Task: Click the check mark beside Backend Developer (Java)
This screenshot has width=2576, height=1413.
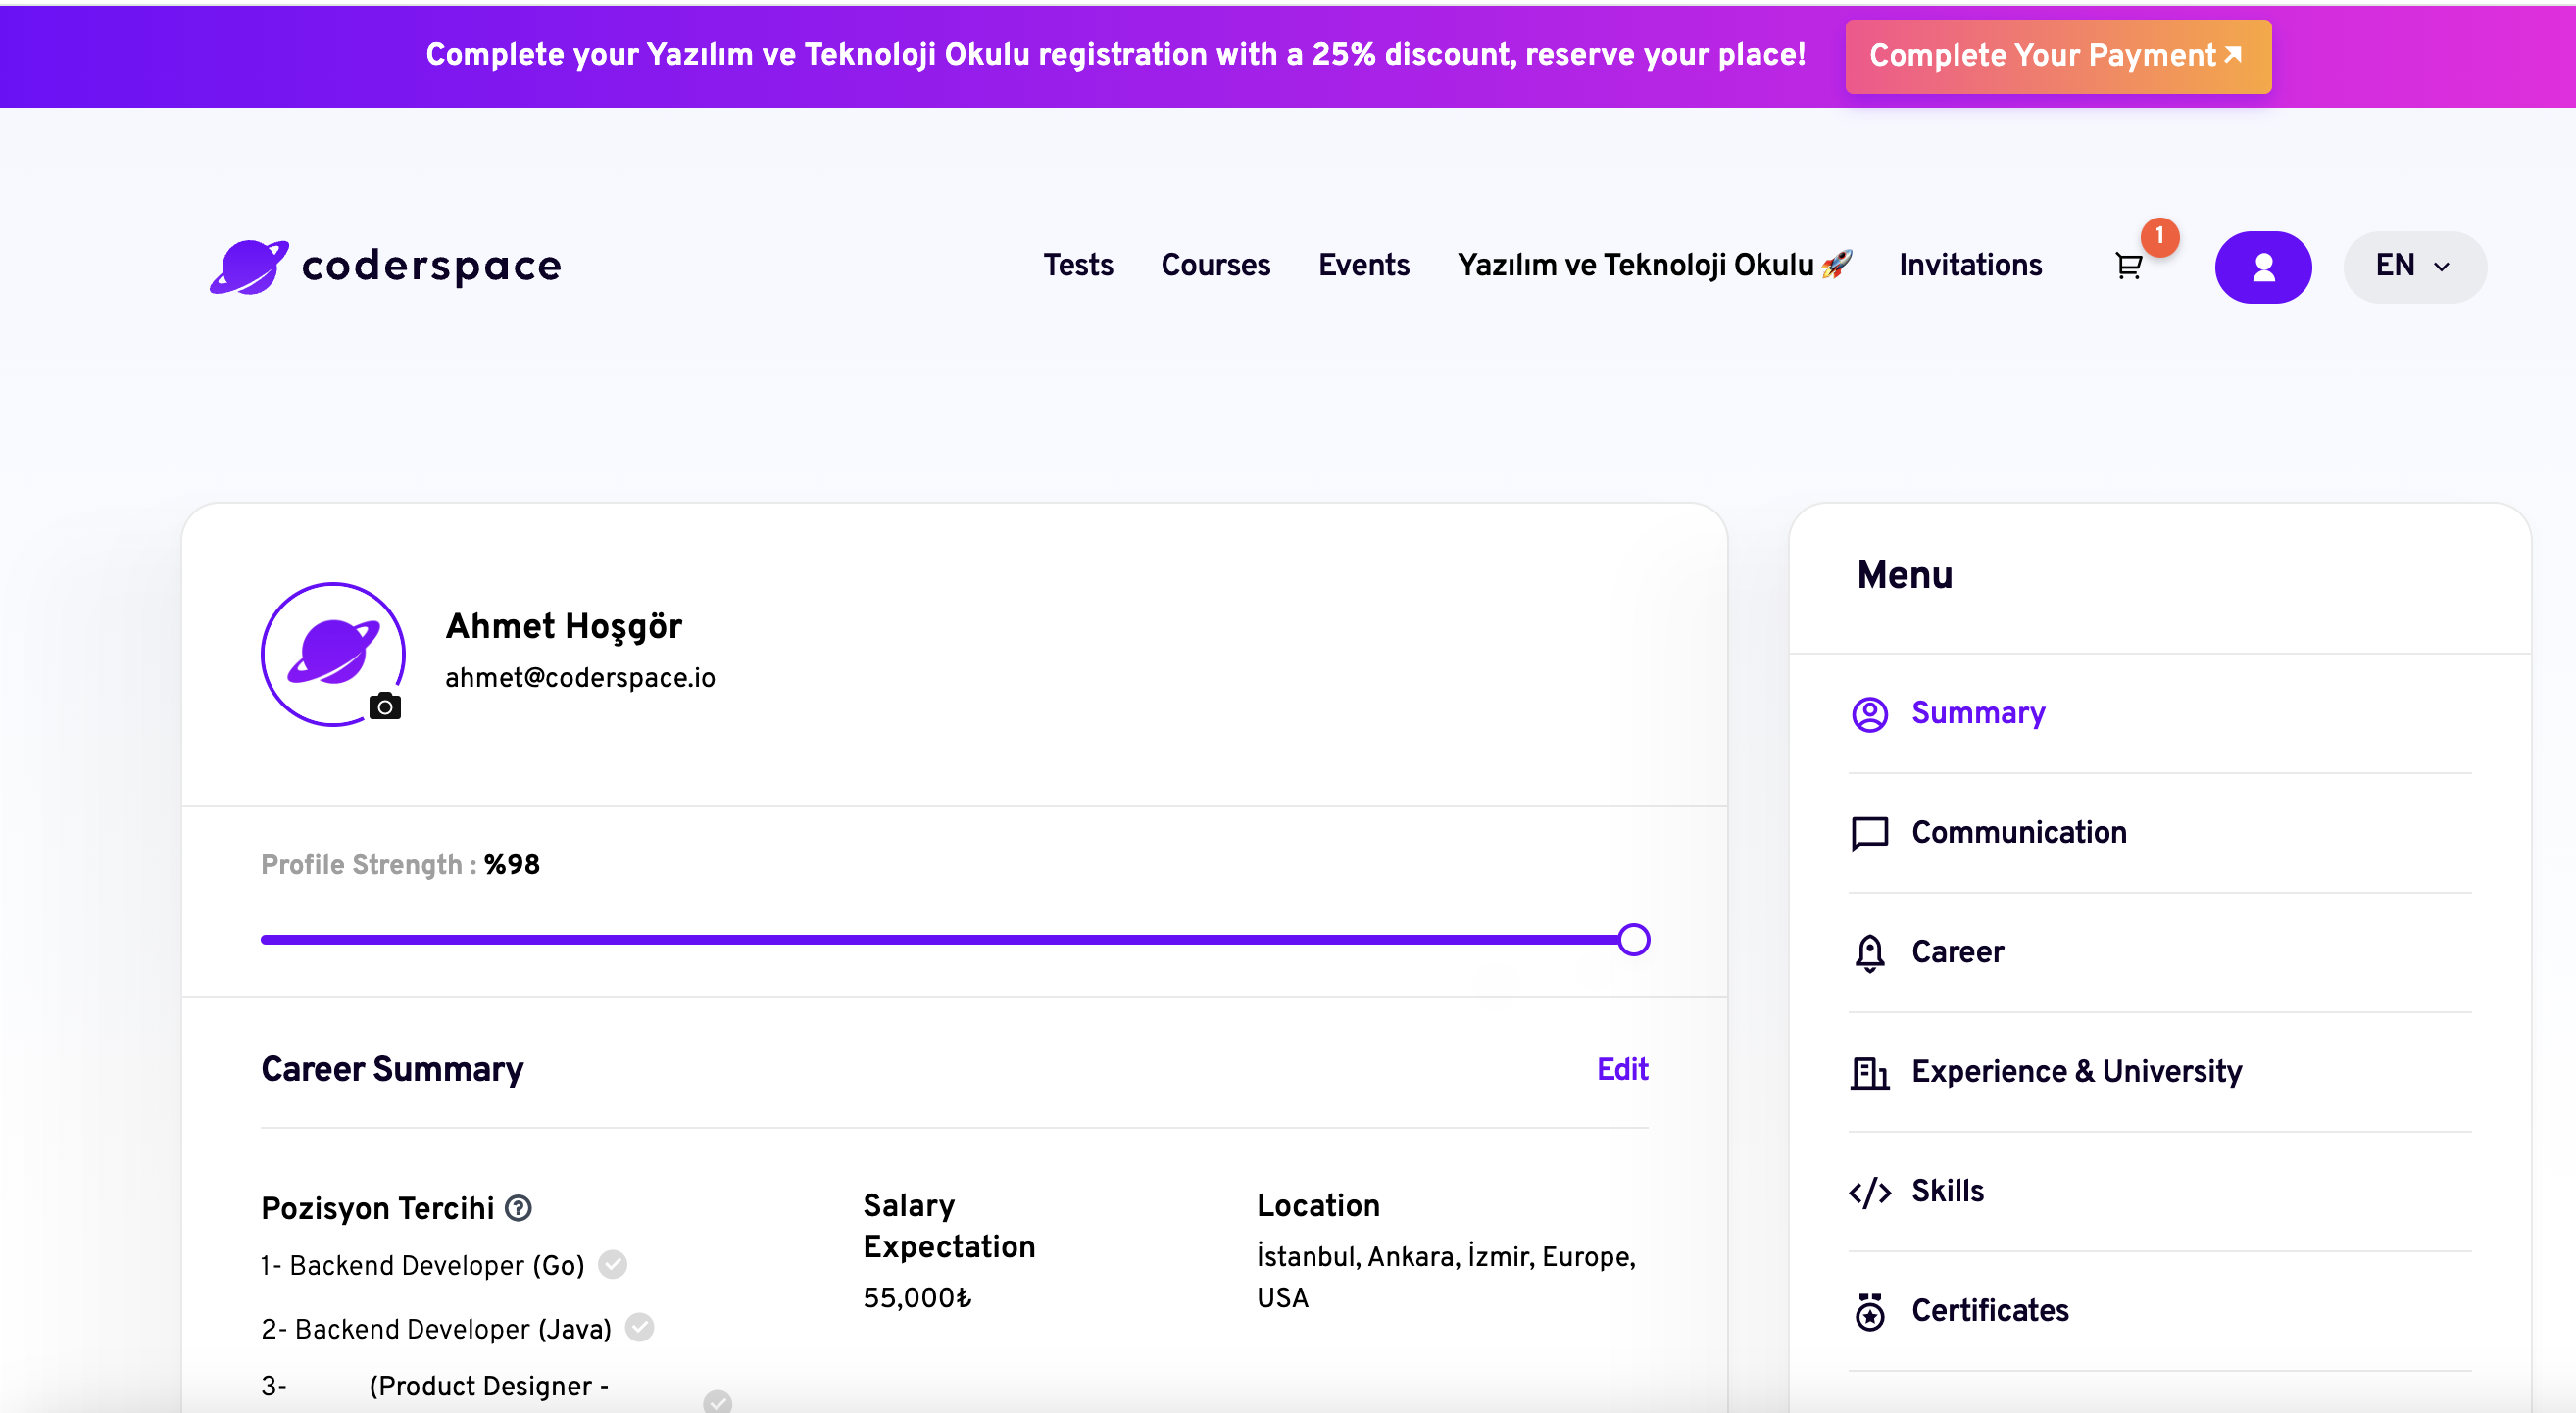Action: click(x=640, y=1327)
